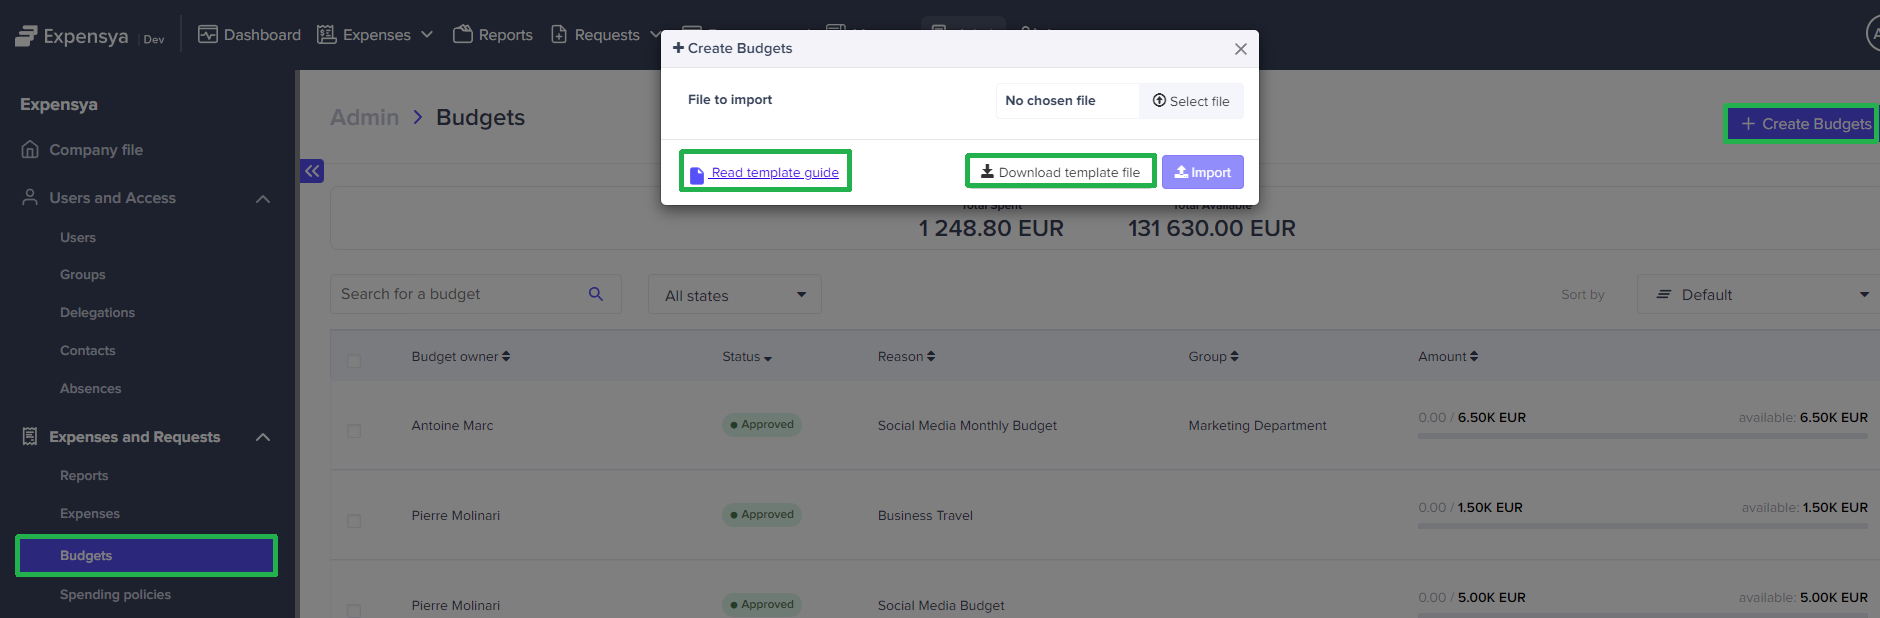Image resolution: width=1880 pixels, height=618 pixels.
Task: Go to Spending policies in sidebar
Action: click(x=115, y=594)
